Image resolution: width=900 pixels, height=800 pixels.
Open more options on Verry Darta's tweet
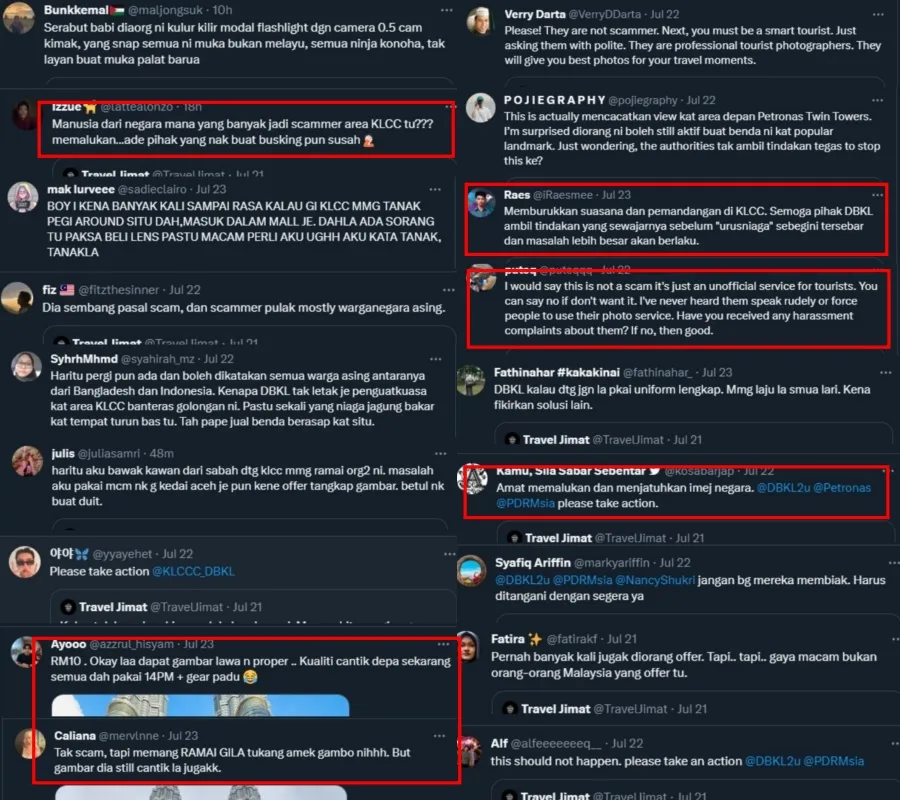[878, 14]
